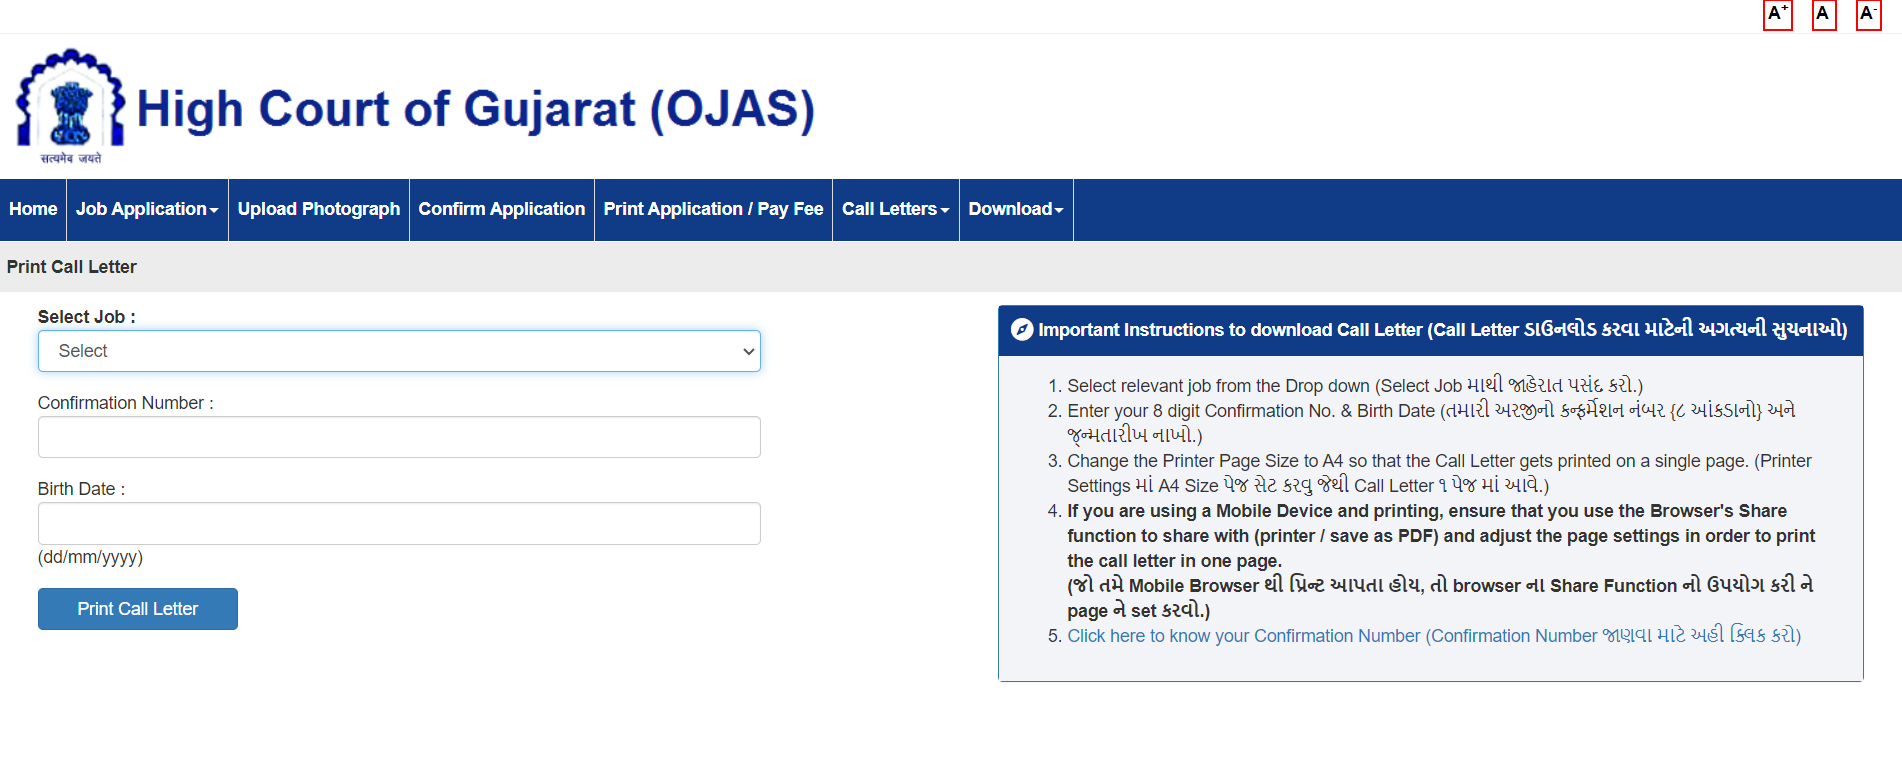1902x767 pixels.
Task: Click link to know your Confirmation Number
Action: pyautogui.click(x=1434, y=636)
